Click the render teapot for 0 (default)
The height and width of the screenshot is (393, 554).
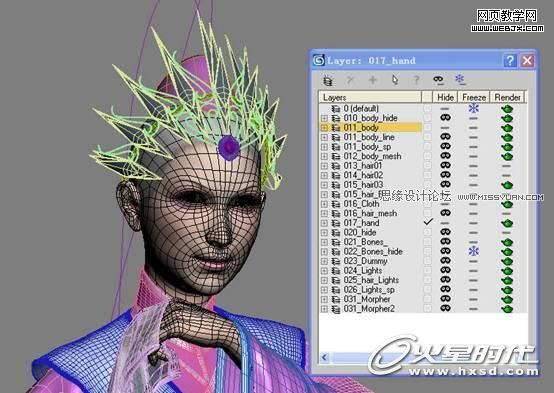[507, 108]
